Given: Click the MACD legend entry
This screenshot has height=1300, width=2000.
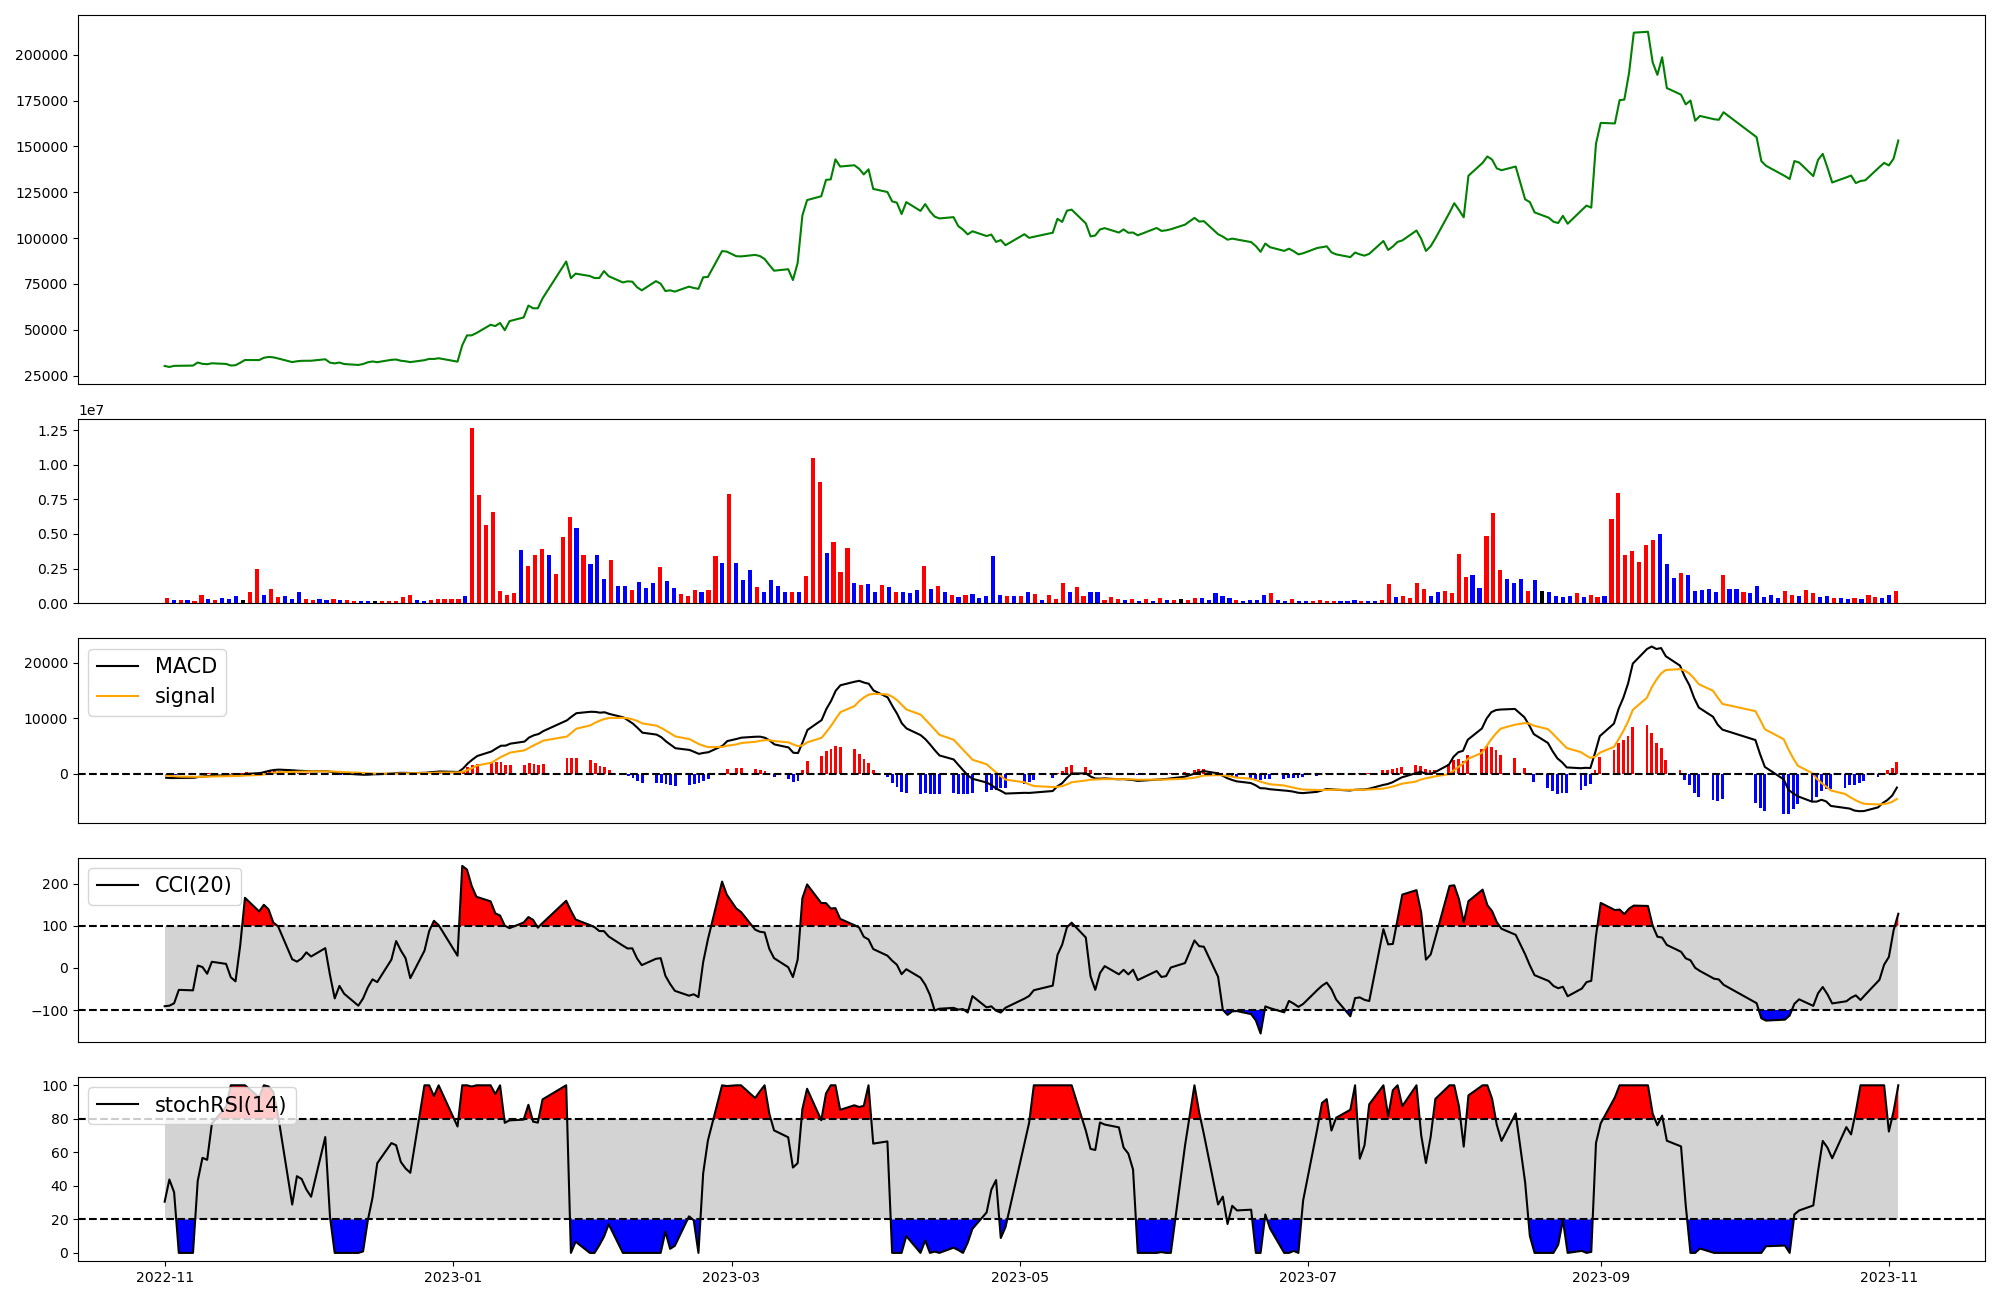Looking at the screenshot, I should click(x=185, y=666).
